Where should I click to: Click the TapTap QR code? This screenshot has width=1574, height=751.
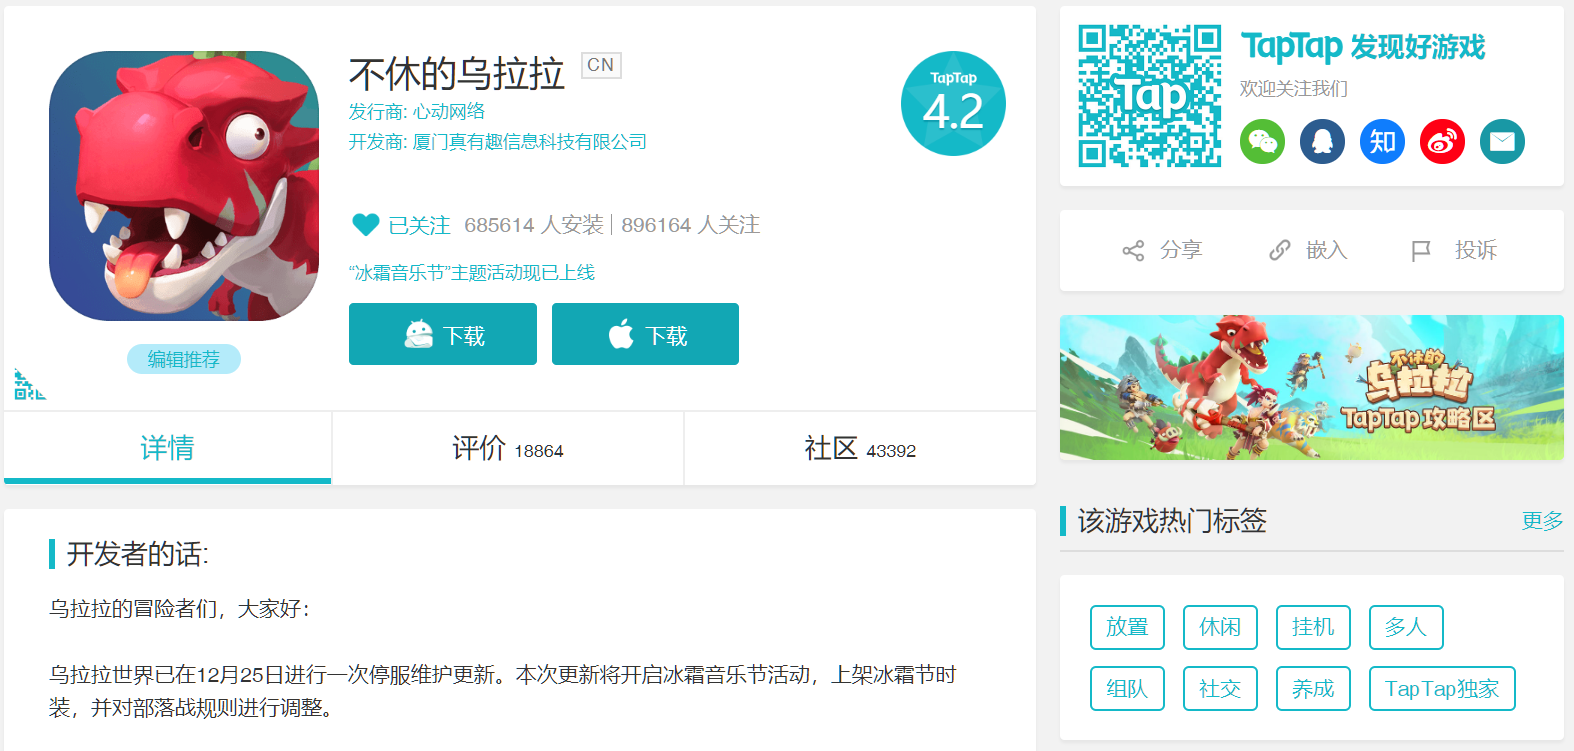tap(1150, 96)
